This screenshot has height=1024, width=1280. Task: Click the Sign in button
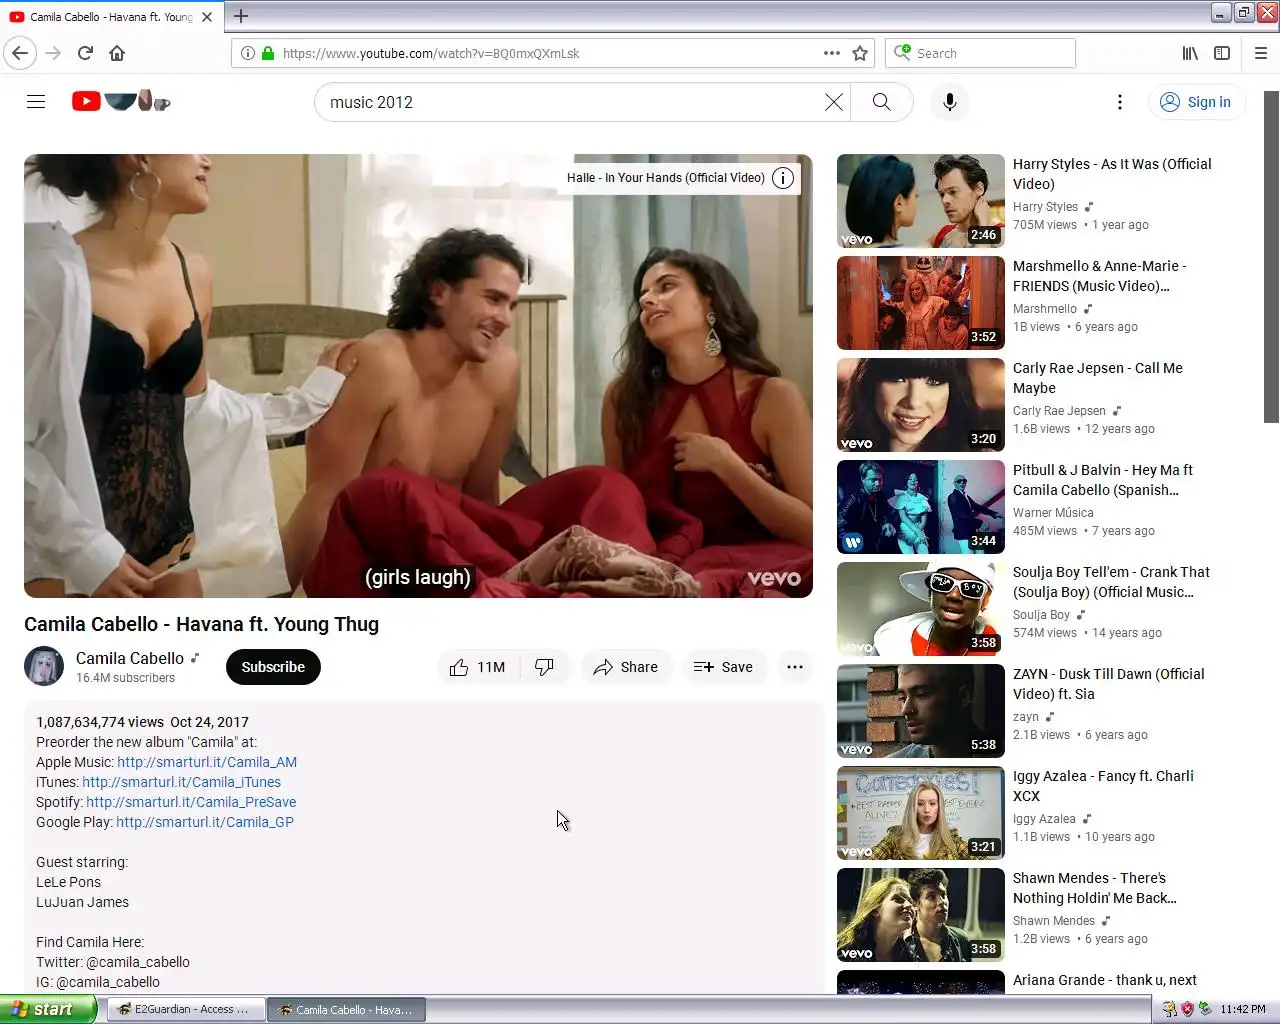pyautogui.click(x=1196, y=102)
